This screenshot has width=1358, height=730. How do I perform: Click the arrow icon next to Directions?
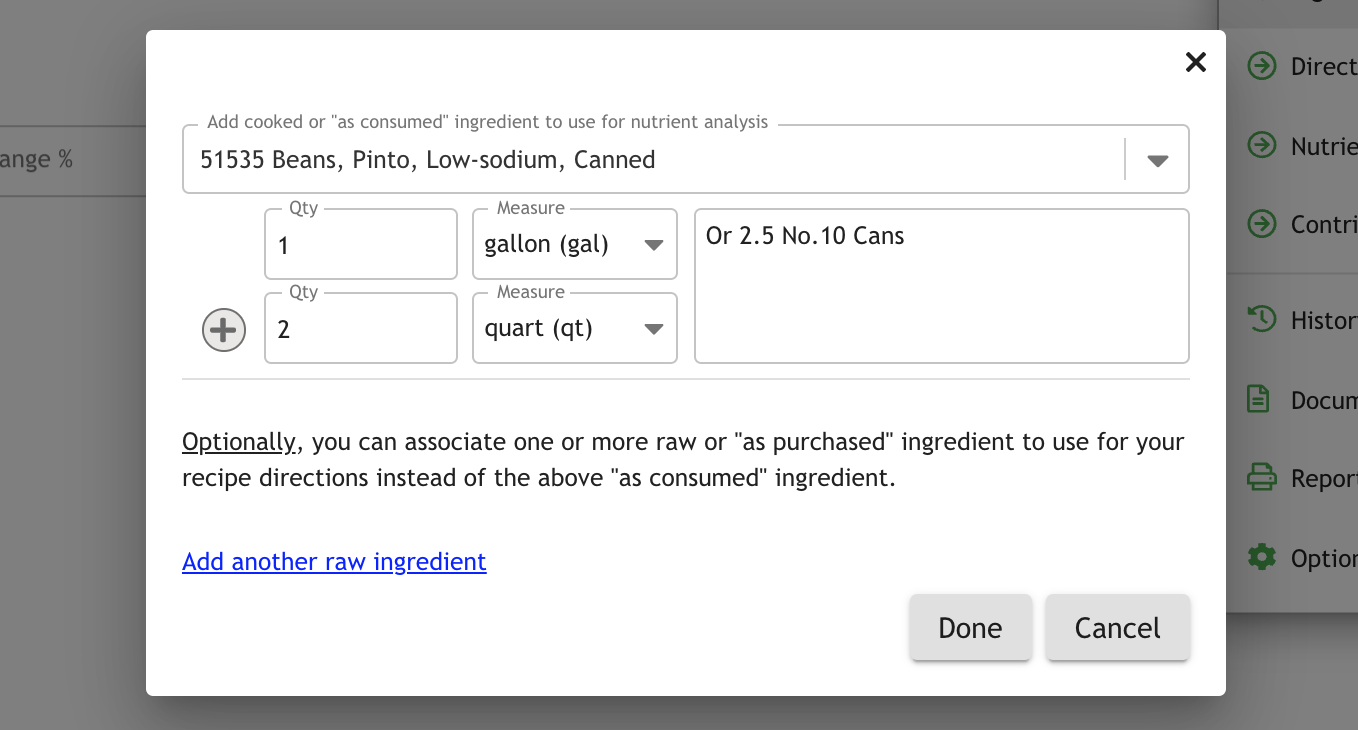(x=1262, y=66)
